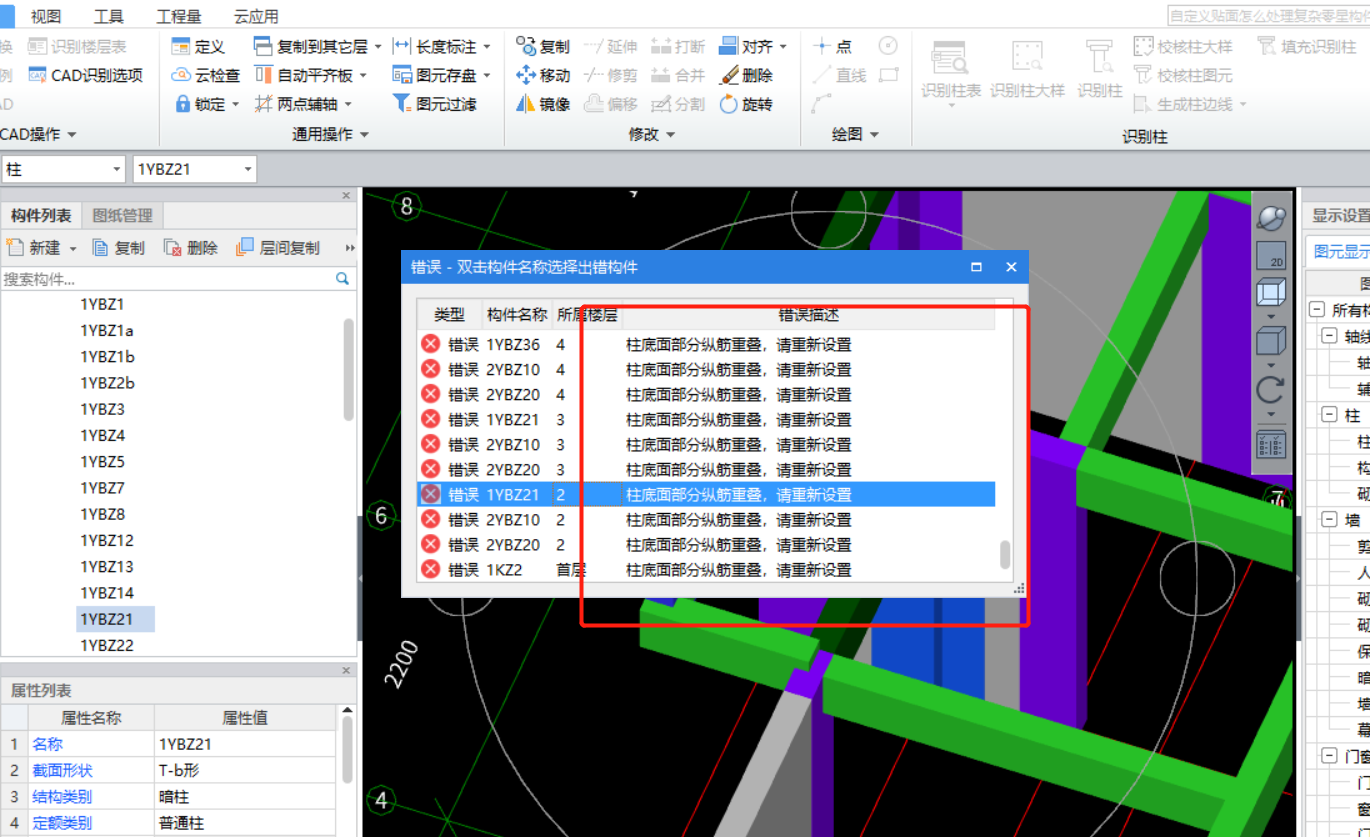Open 图元存盘 element save tool
The image size is (1370, 837).
[435, 75]
